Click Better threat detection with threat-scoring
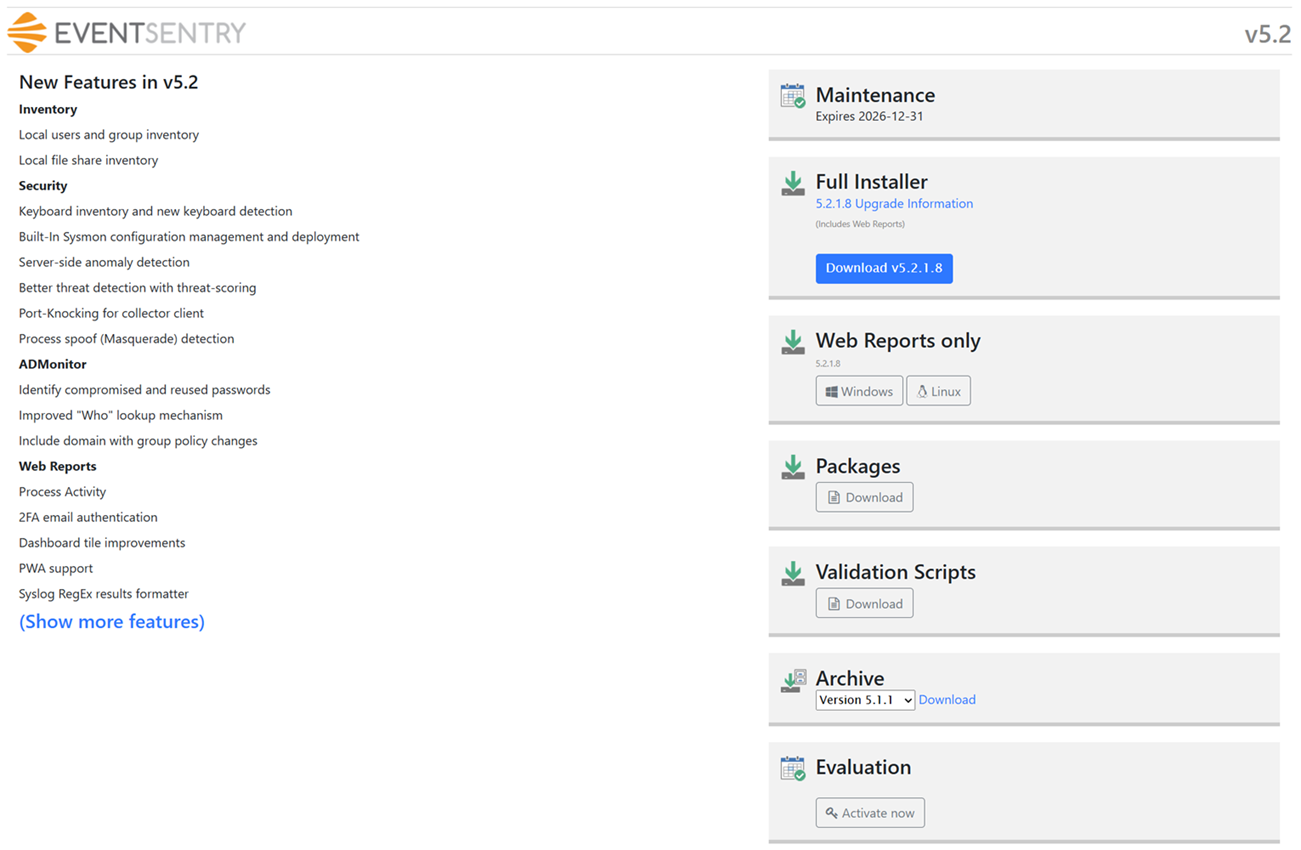 point(138,288)
